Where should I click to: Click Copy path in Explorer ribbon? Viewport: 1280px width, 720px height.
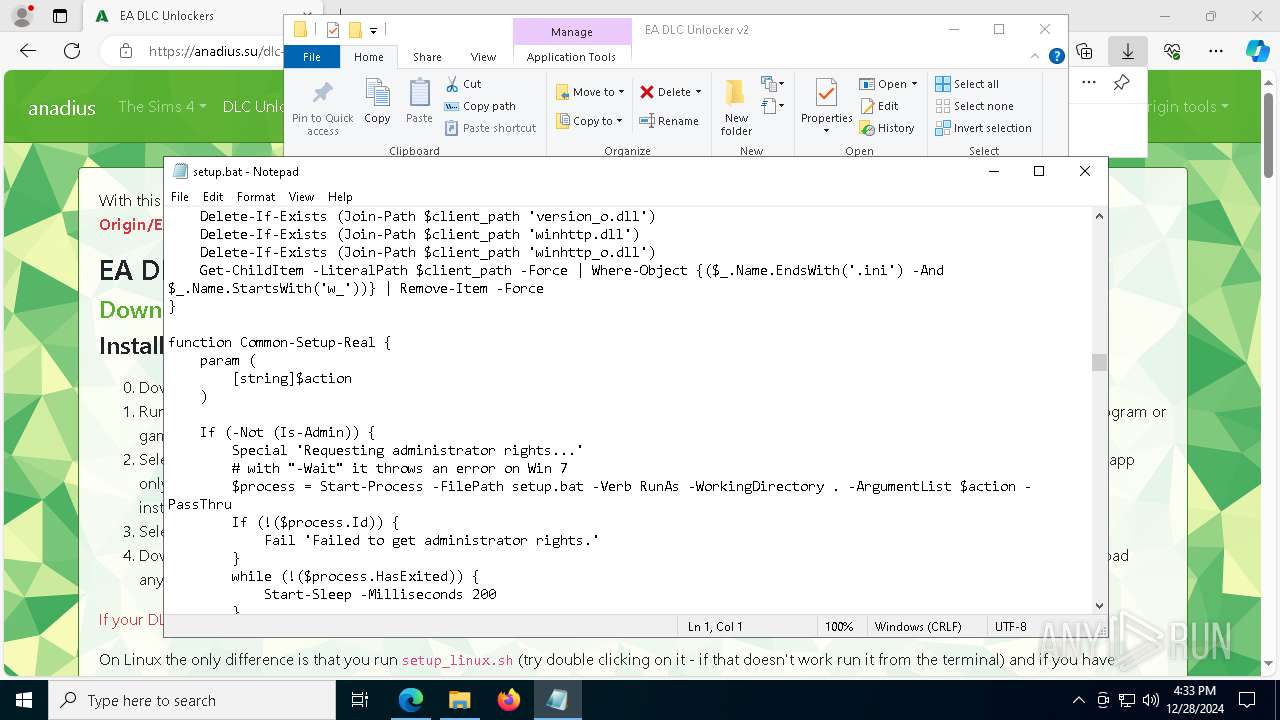pos(480,106)
